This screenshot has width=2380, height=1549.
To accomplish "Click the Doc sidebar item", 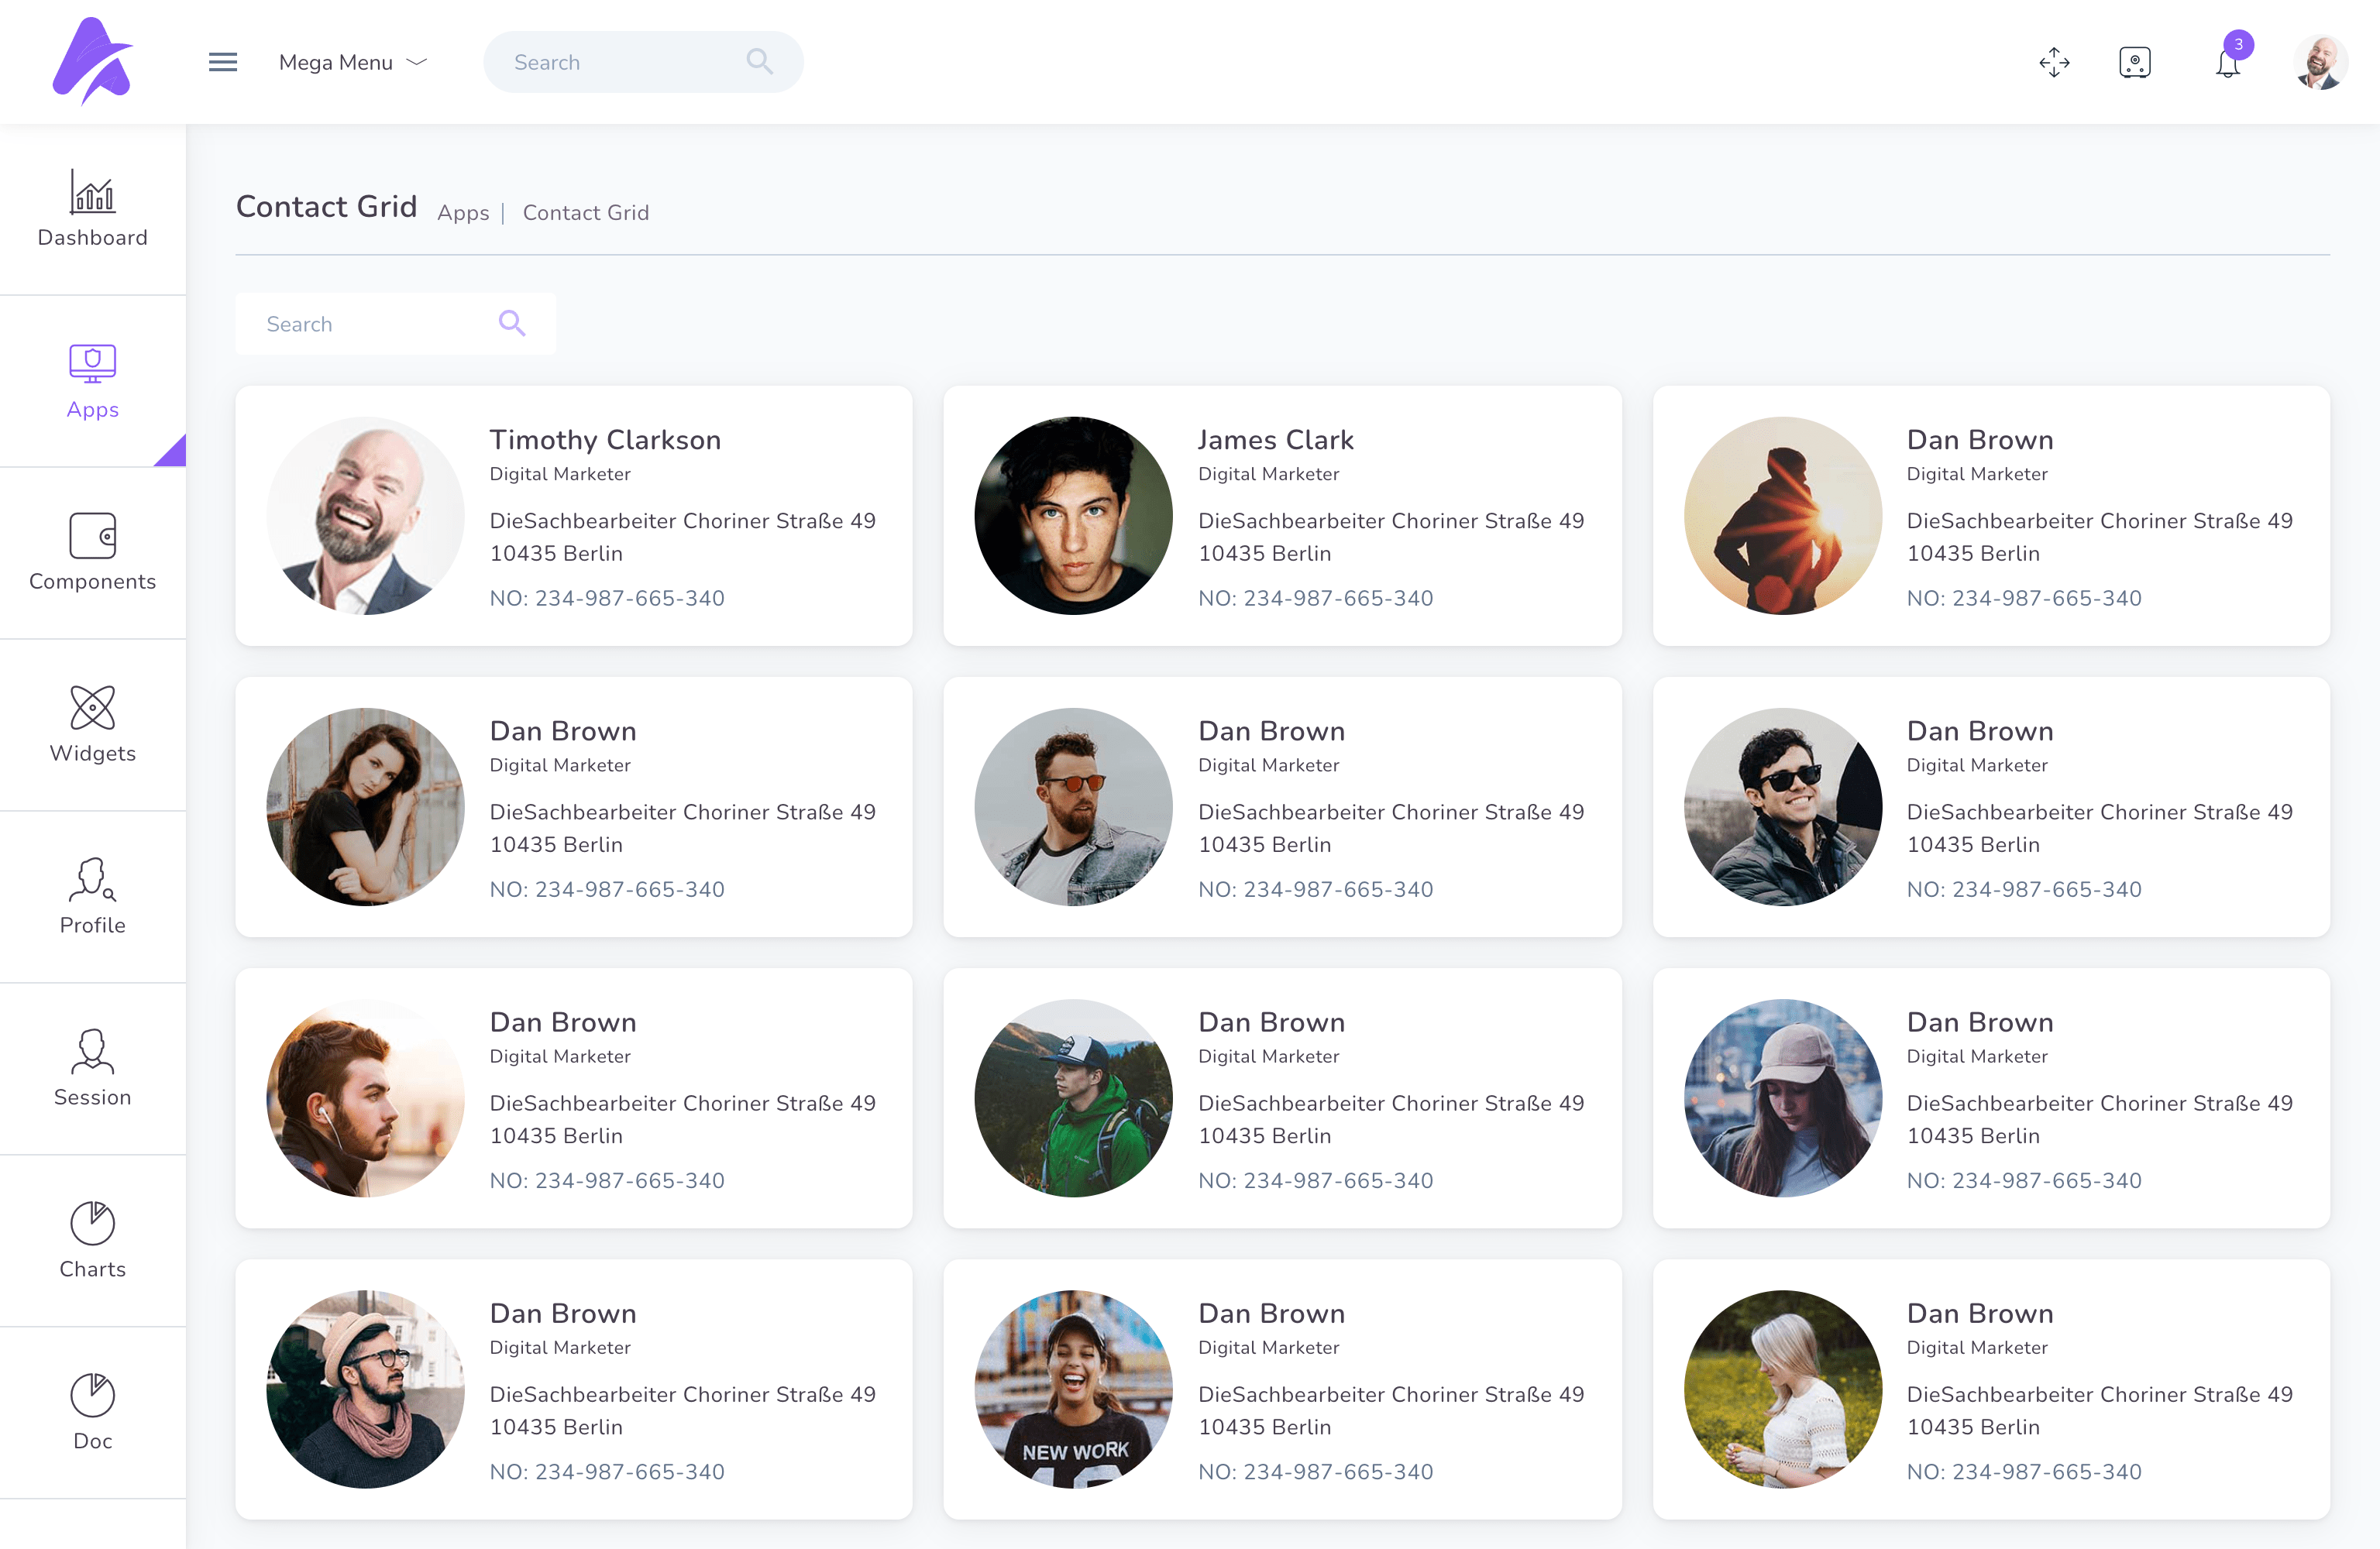I will [x=92, y=1412].
